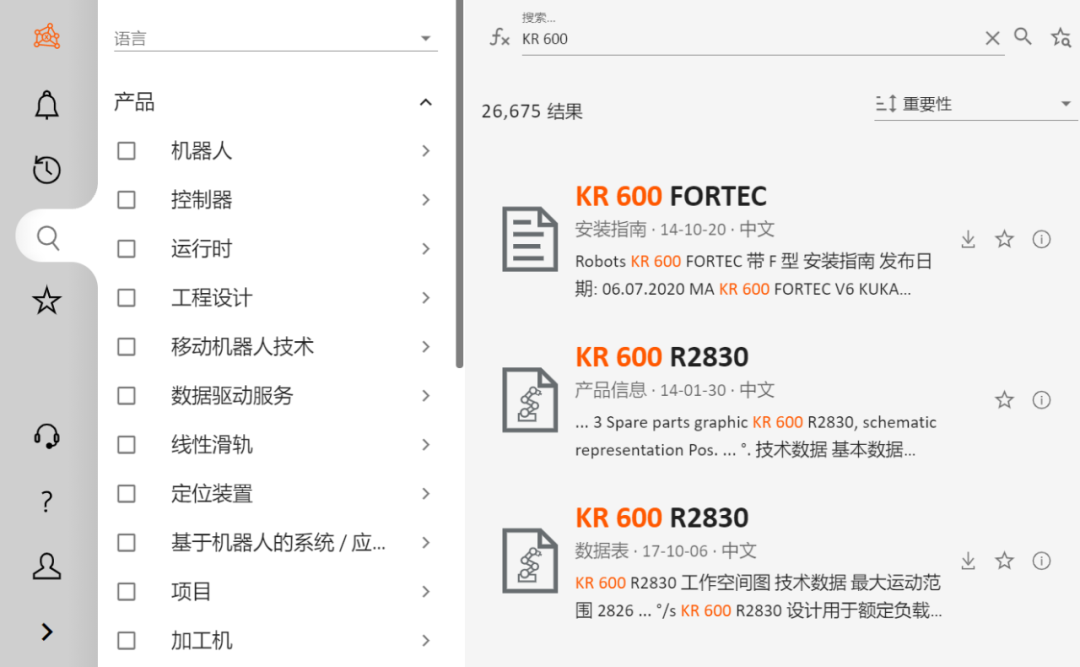Show info for KR 600 FORTEC result
1080x667 pixels.
click(x=1041, y=239)
